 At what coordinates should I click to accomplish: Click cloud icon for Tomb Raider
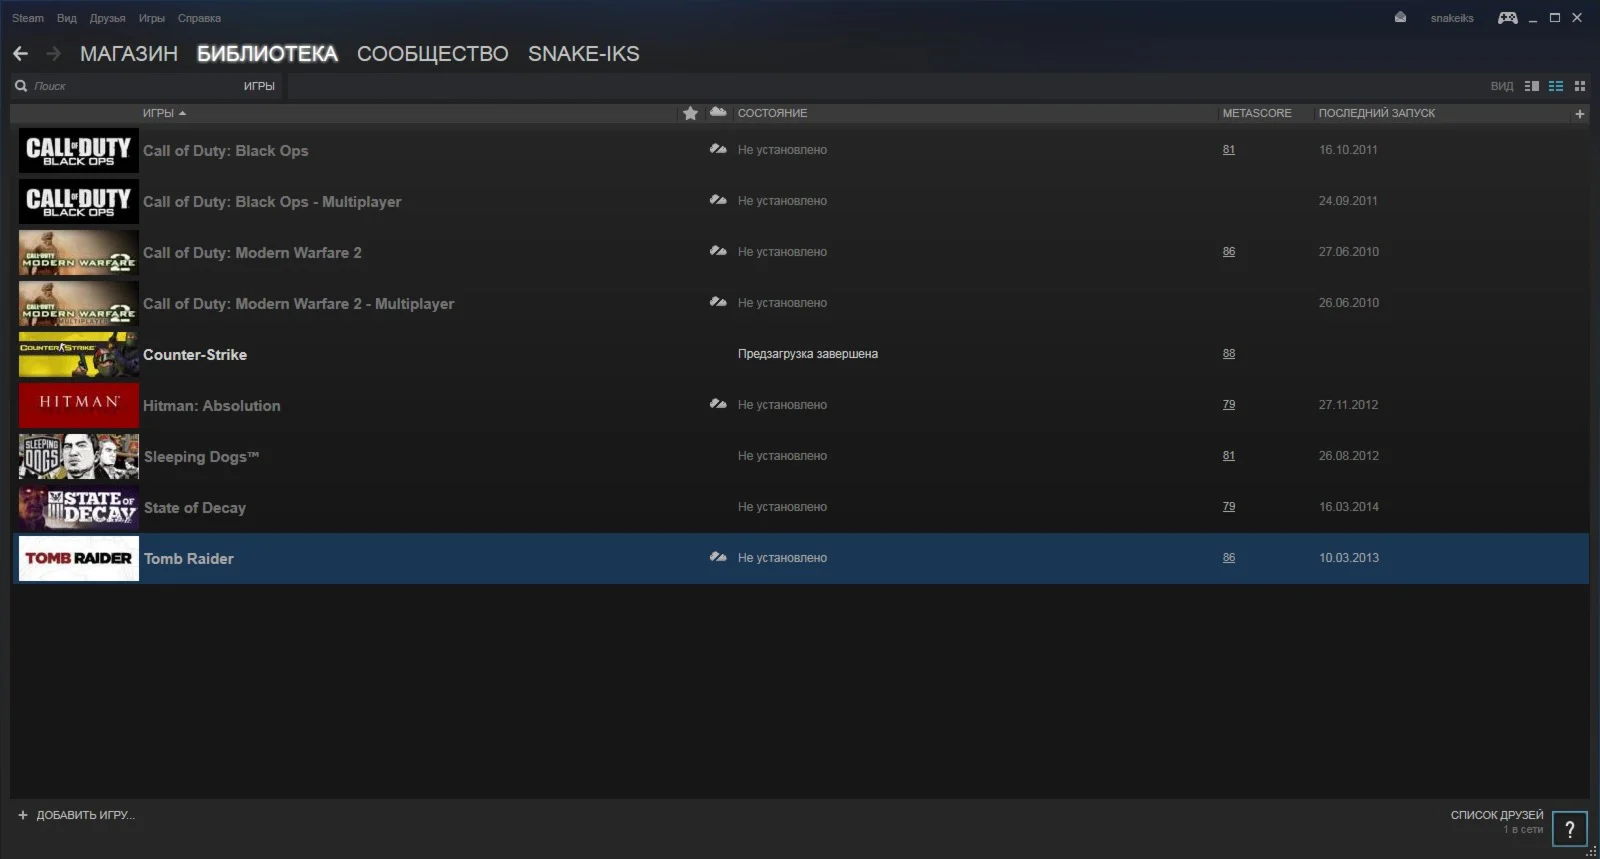click(x=718, y=557)
